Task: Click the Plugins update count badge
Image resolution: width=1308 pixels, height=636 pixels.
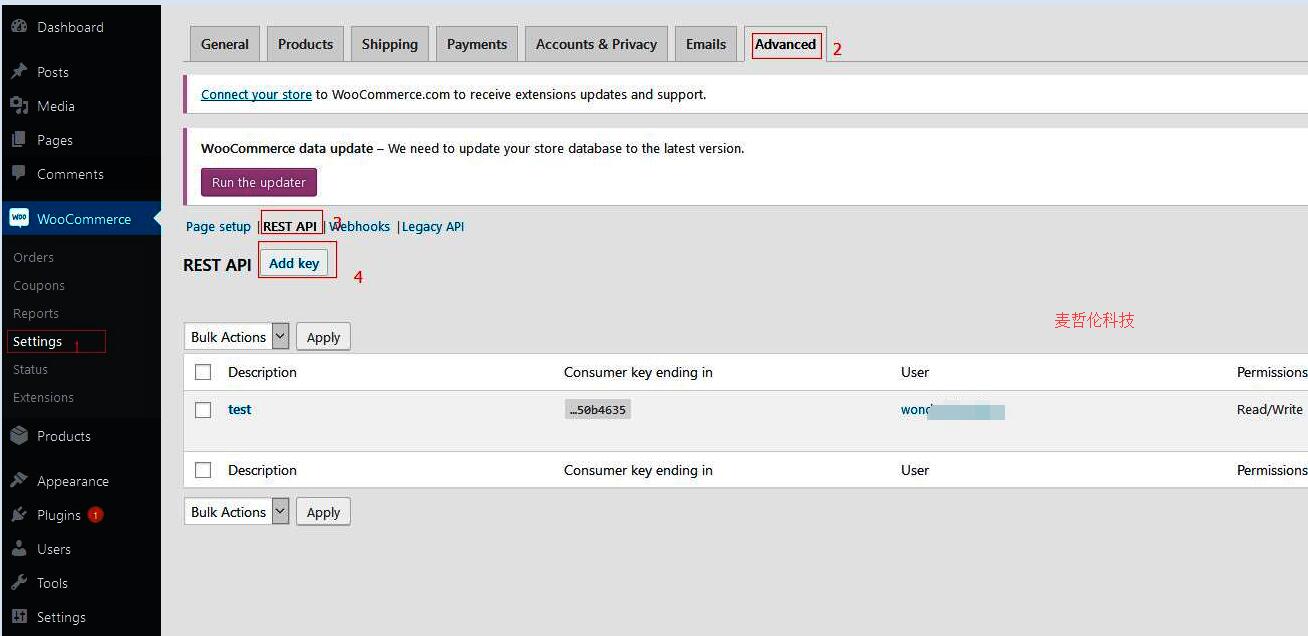Action: [95, 515]
